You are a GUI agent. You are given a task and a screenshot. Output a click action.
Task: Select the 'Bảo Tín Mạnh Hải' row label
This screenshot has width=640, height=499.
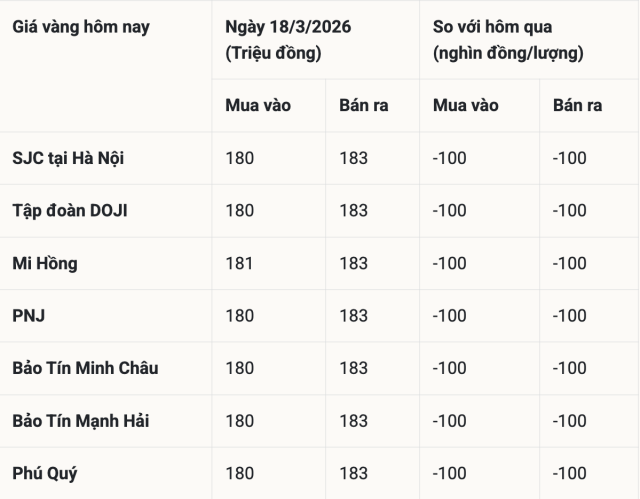click(81, 421)
